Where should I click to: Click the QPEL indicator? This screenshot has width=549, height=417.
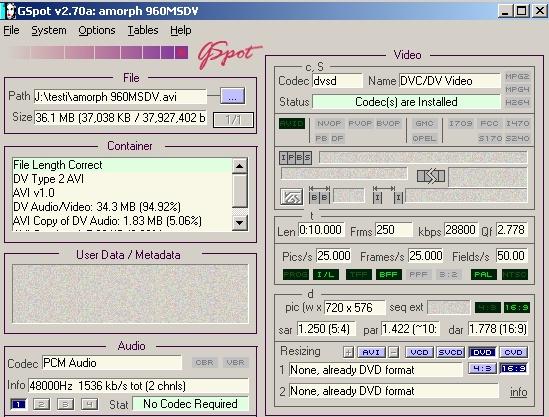[424, 138]
